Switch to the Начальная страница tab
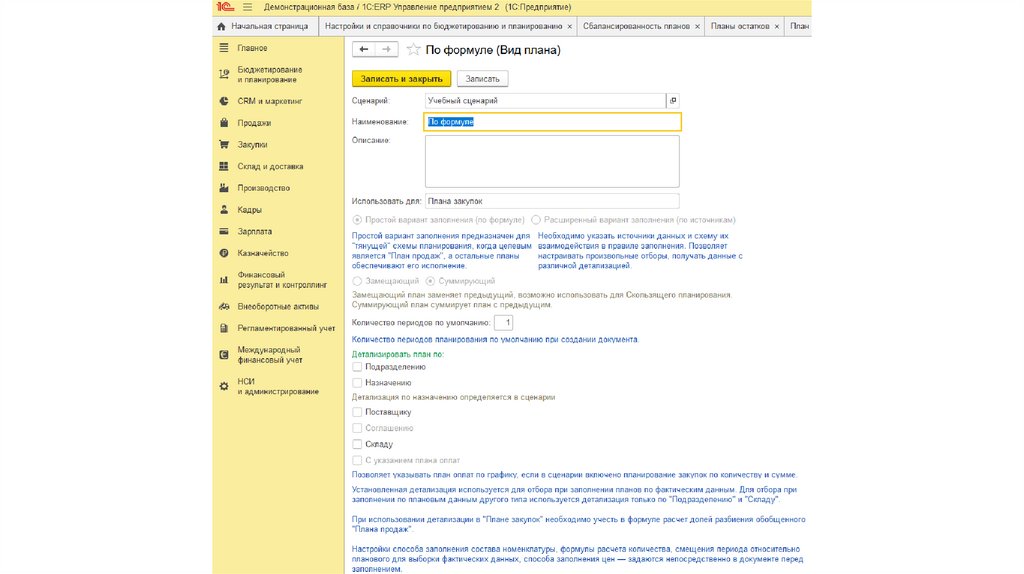The height and width of the screenshot is (574, 1024). (x=268, y=26)
